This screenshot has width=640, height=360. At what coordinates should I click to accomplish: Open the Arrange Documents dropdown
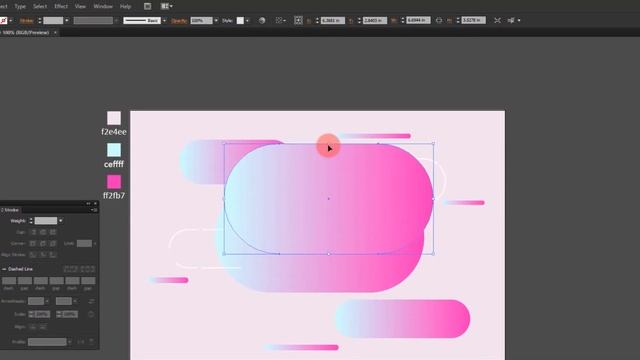pos(167,6)
